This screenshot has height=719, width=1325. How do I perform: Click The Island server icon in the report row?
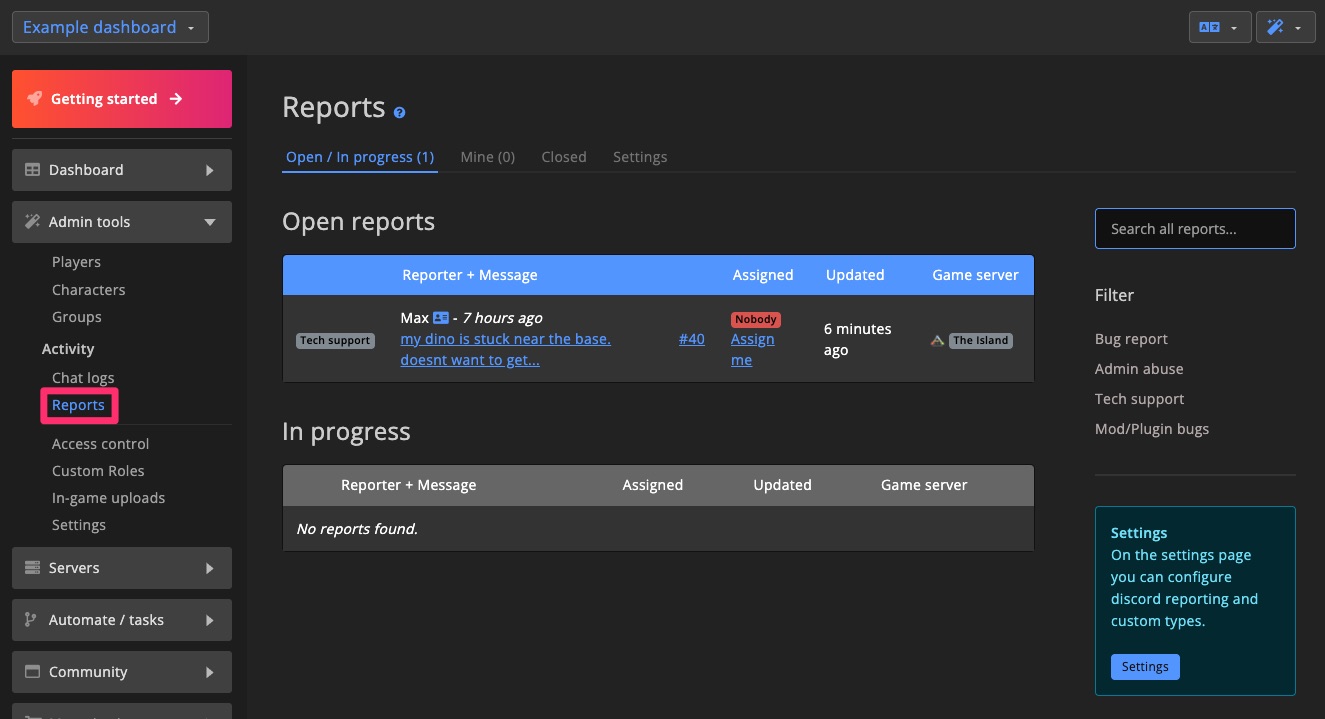937,340
